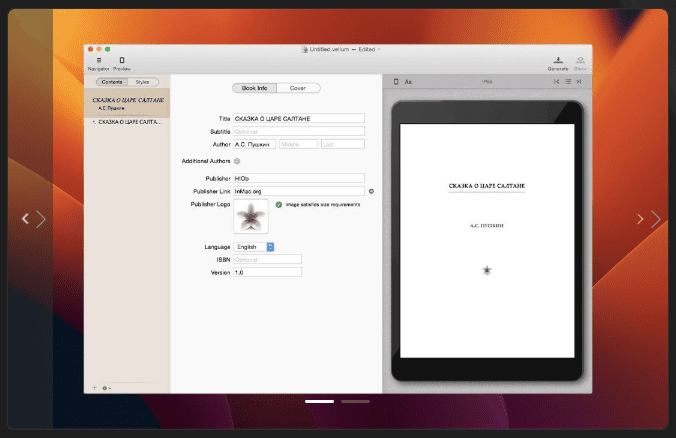Click the author name in preview page
The image size is (676, 438).
(487, 225)
